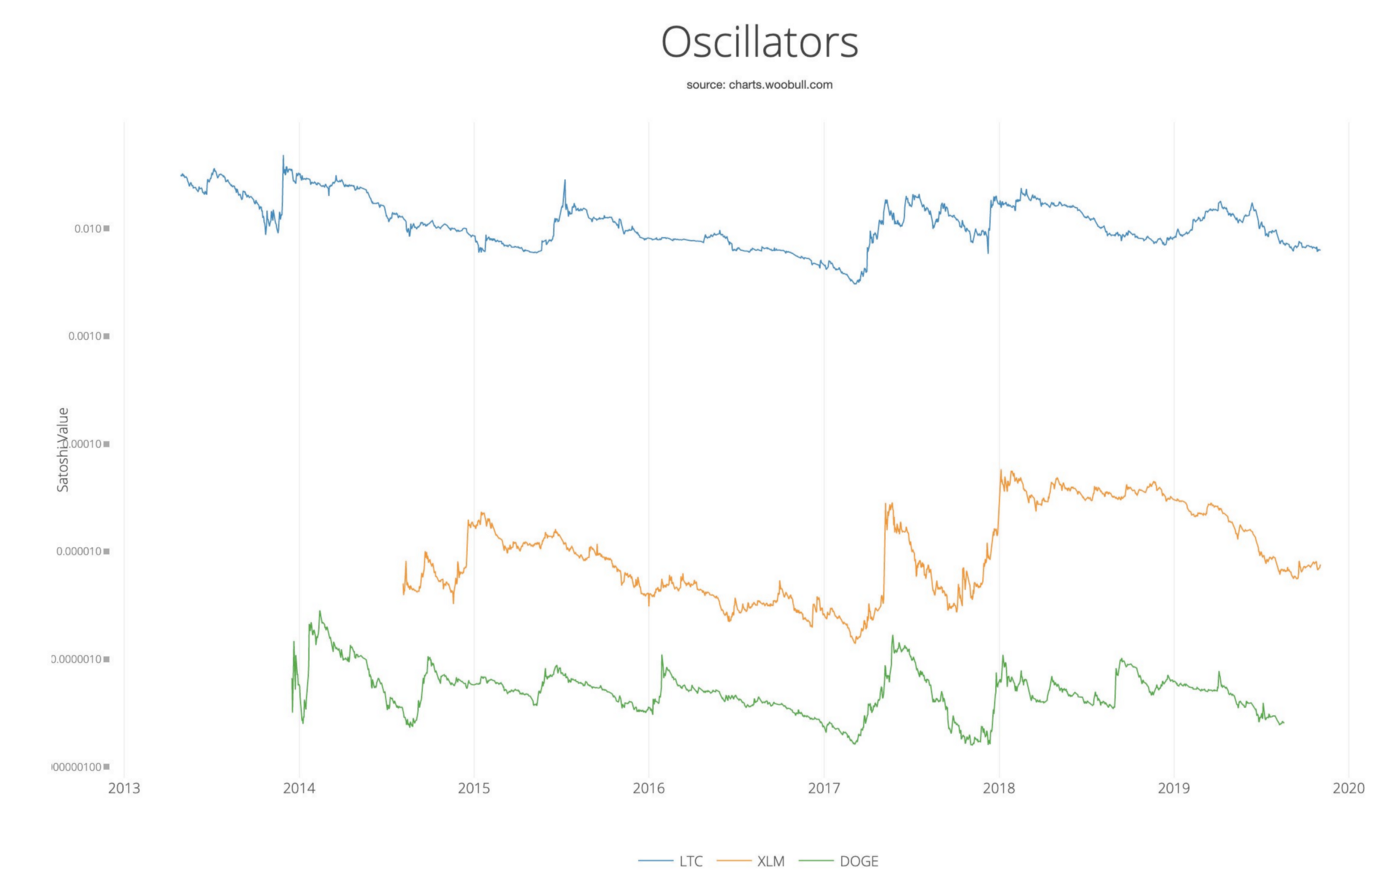
Task: Click the 2020 x-axis label
Action: (1349, 788)
